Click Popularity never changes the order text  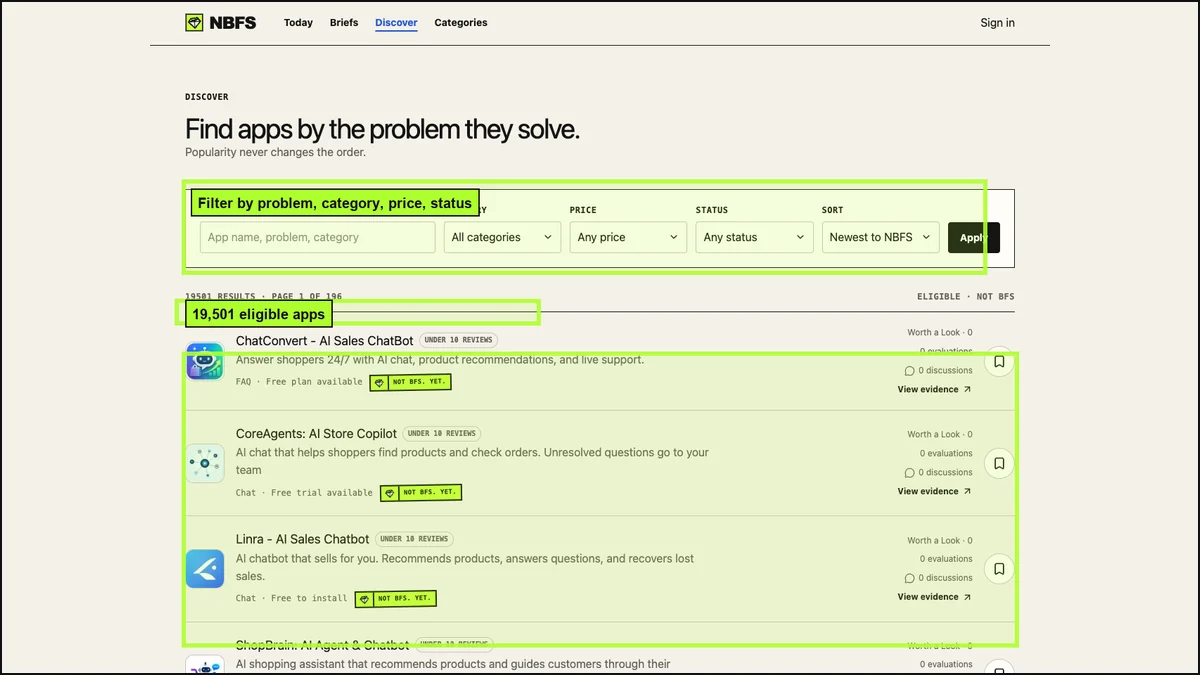tap(276, 153)
